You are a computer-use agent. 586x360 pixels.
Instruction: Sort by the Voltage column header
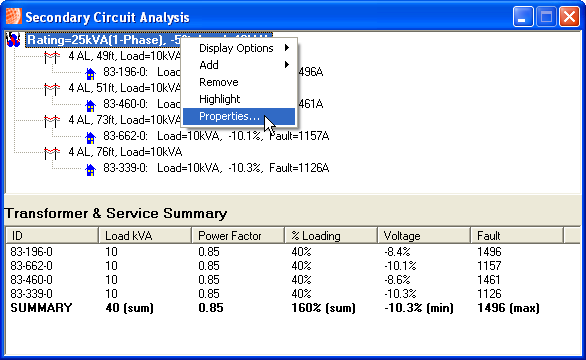(x=424, y=236)
